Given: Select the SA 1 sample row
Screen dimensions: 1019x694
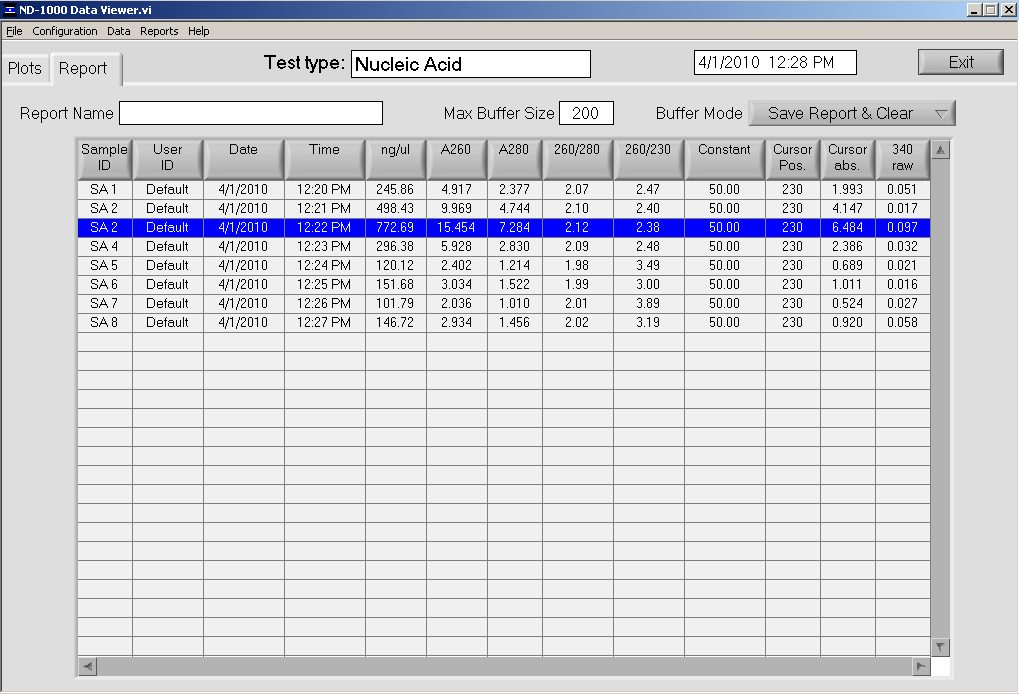Looking at the screenshot, I should [504, 190].
